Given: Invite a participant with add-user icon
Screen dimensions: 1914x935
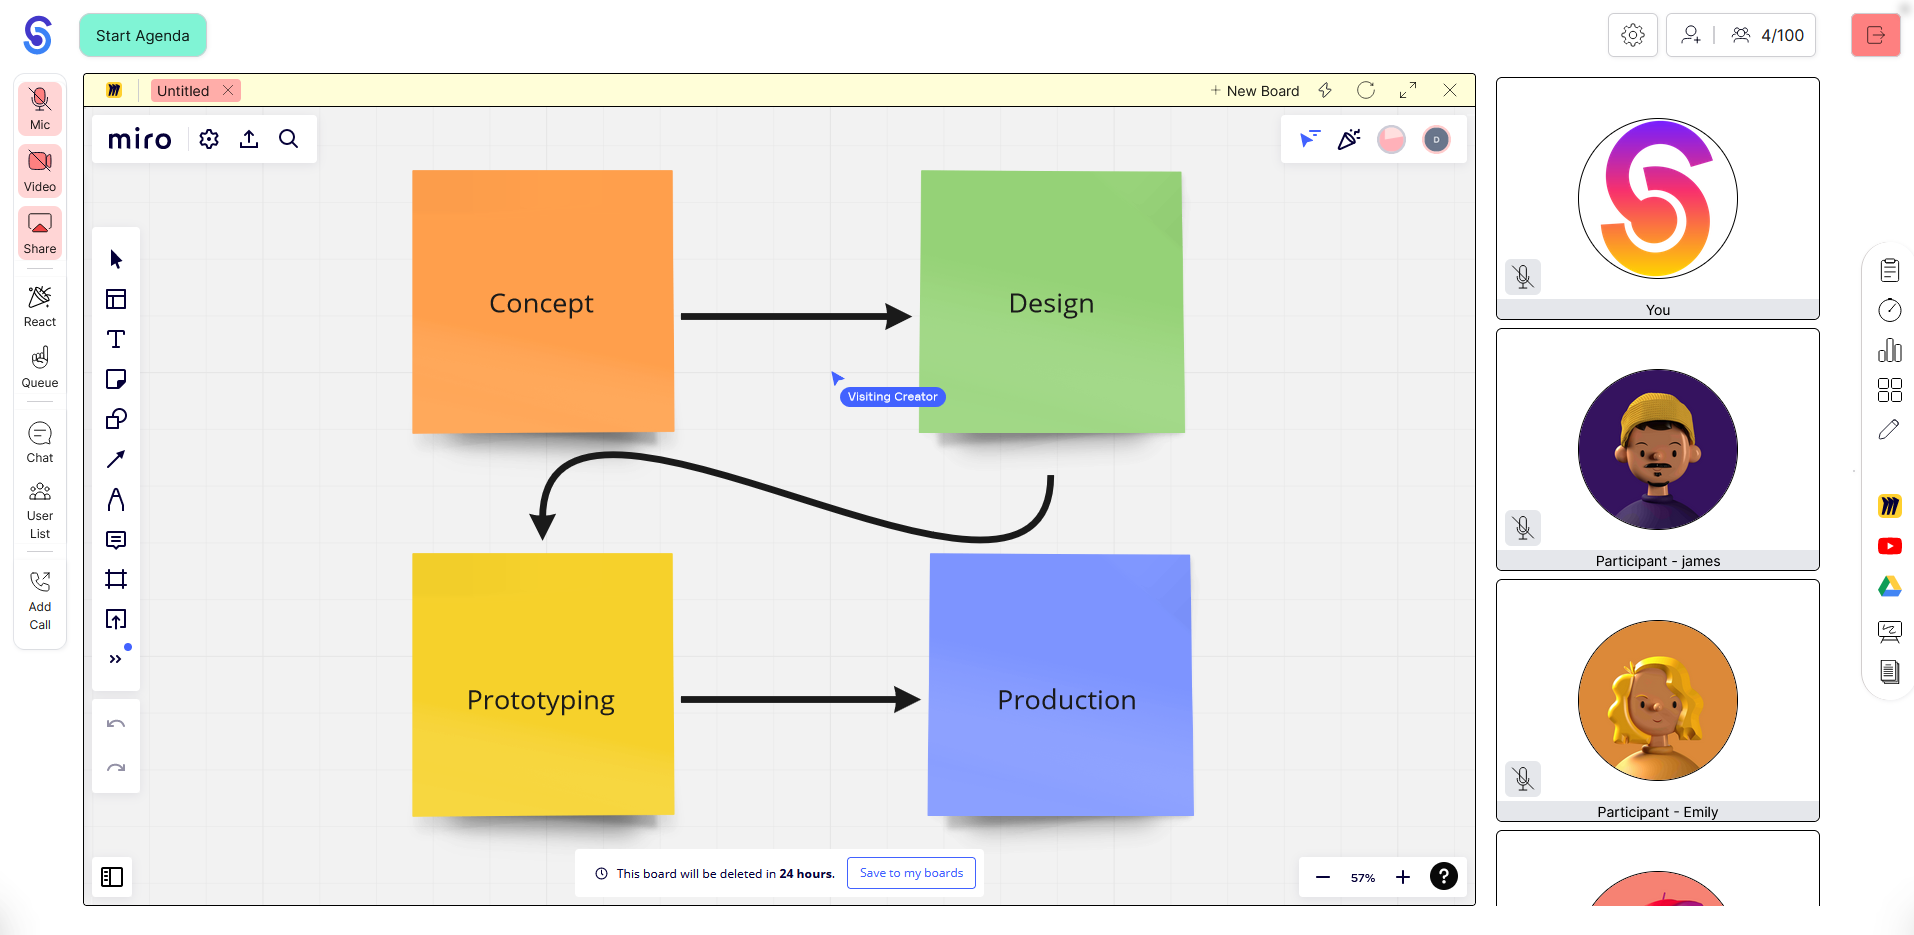Looking at the screenshot, I should pos(1691,35).
